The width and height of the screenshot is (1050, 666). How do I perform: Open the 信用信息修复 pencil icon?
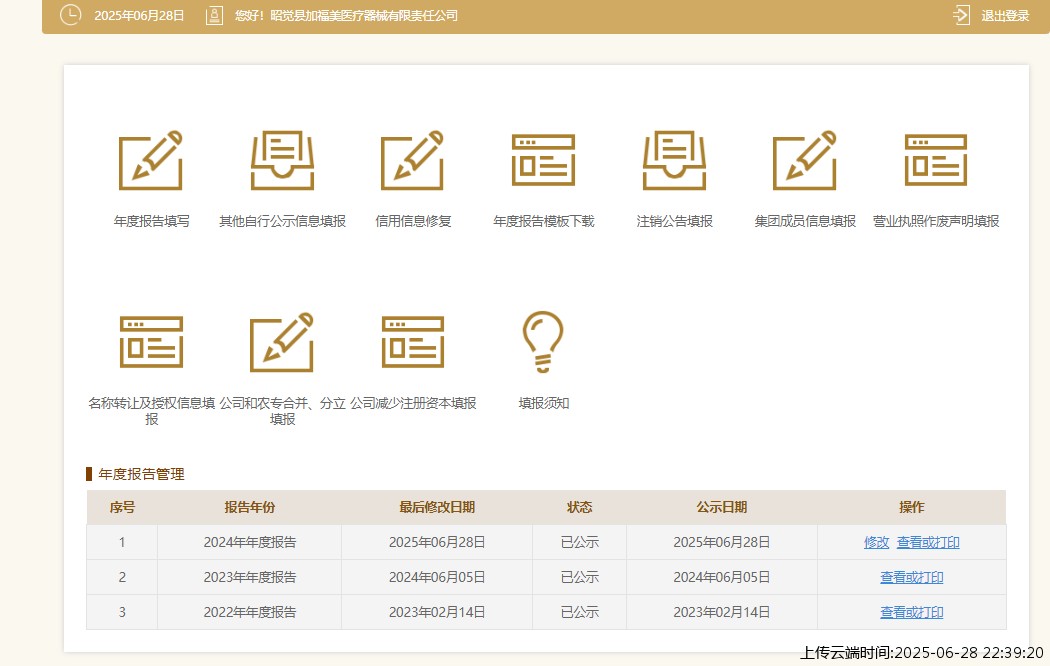412,161
